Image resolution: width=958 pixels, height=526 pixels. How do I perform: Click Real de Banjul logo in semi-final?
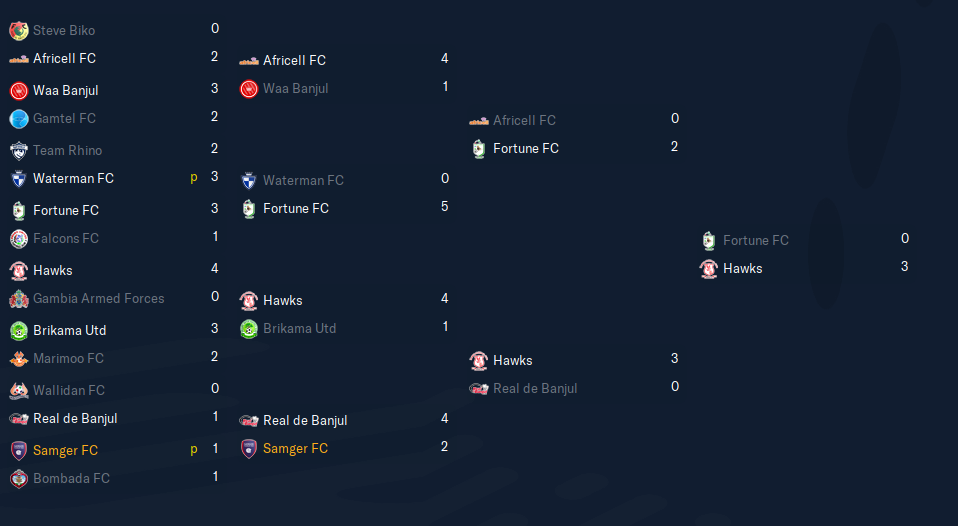[x=479, y=389]
